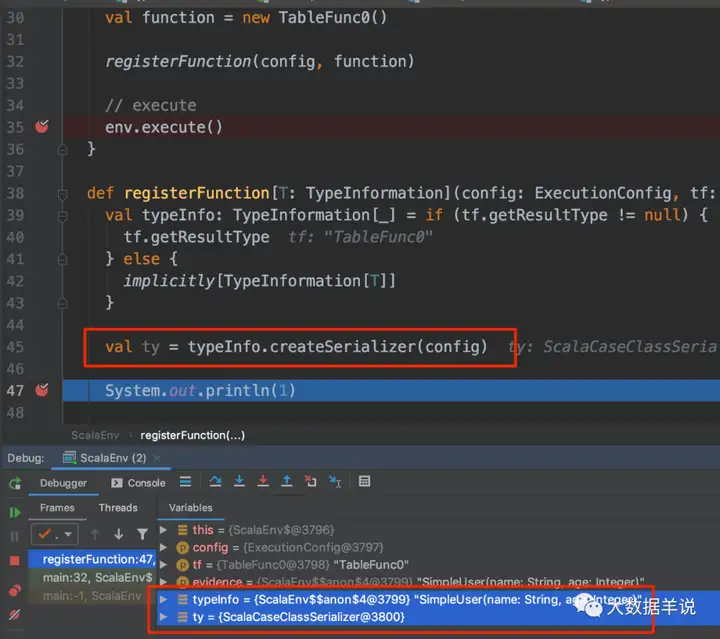Rerun the ScalaEnv debug session
Screen dimensions: 720x639
click(15, 483)
